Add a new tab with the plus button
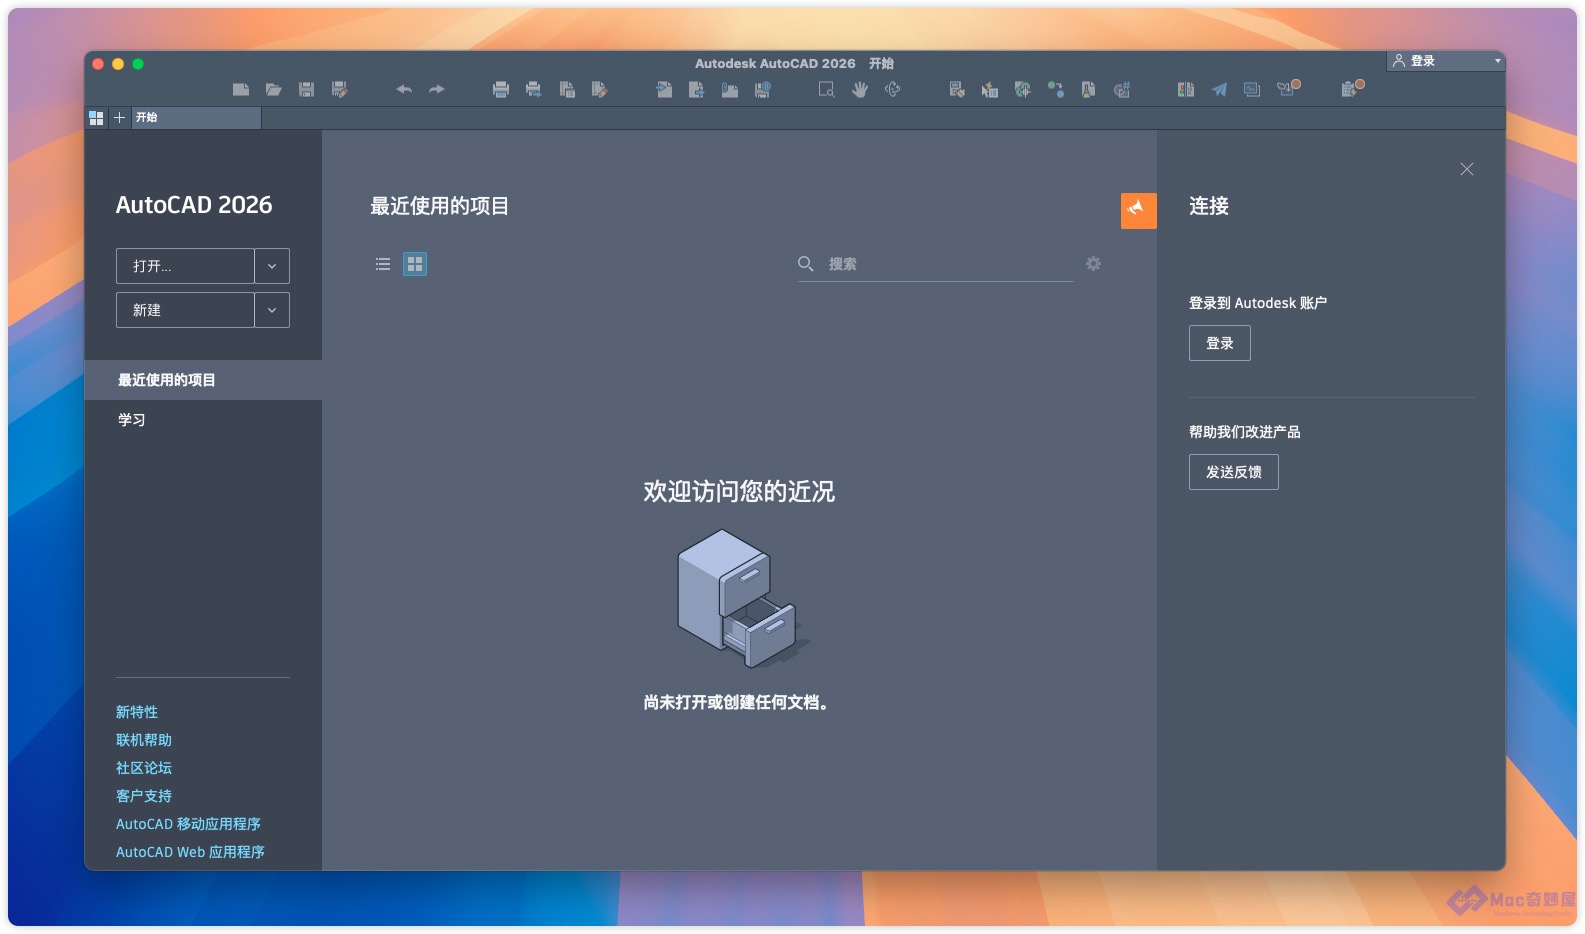Screen dimensions: 1585x934 119,118
